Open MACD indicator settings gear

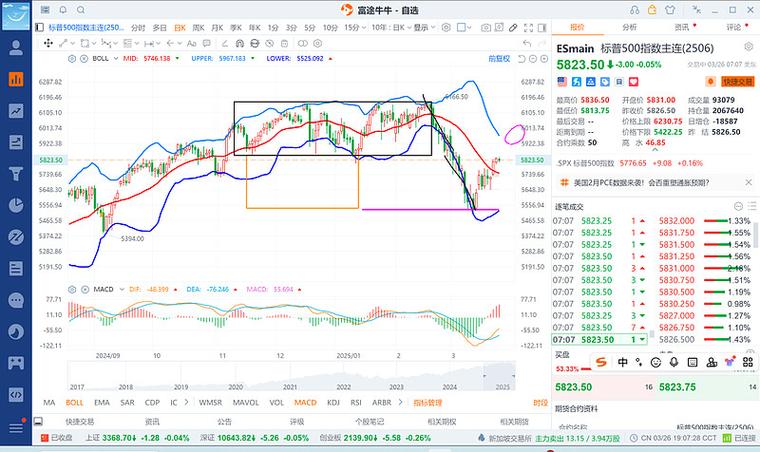[72, 289]
